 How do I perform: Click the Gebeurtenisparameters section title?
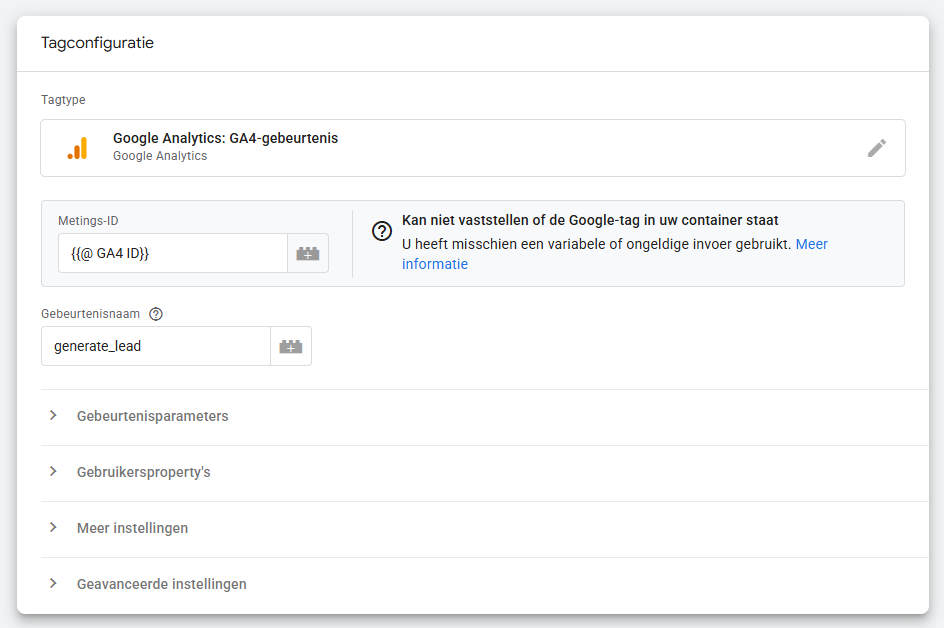pyautogui.click(x=152, y=416)
